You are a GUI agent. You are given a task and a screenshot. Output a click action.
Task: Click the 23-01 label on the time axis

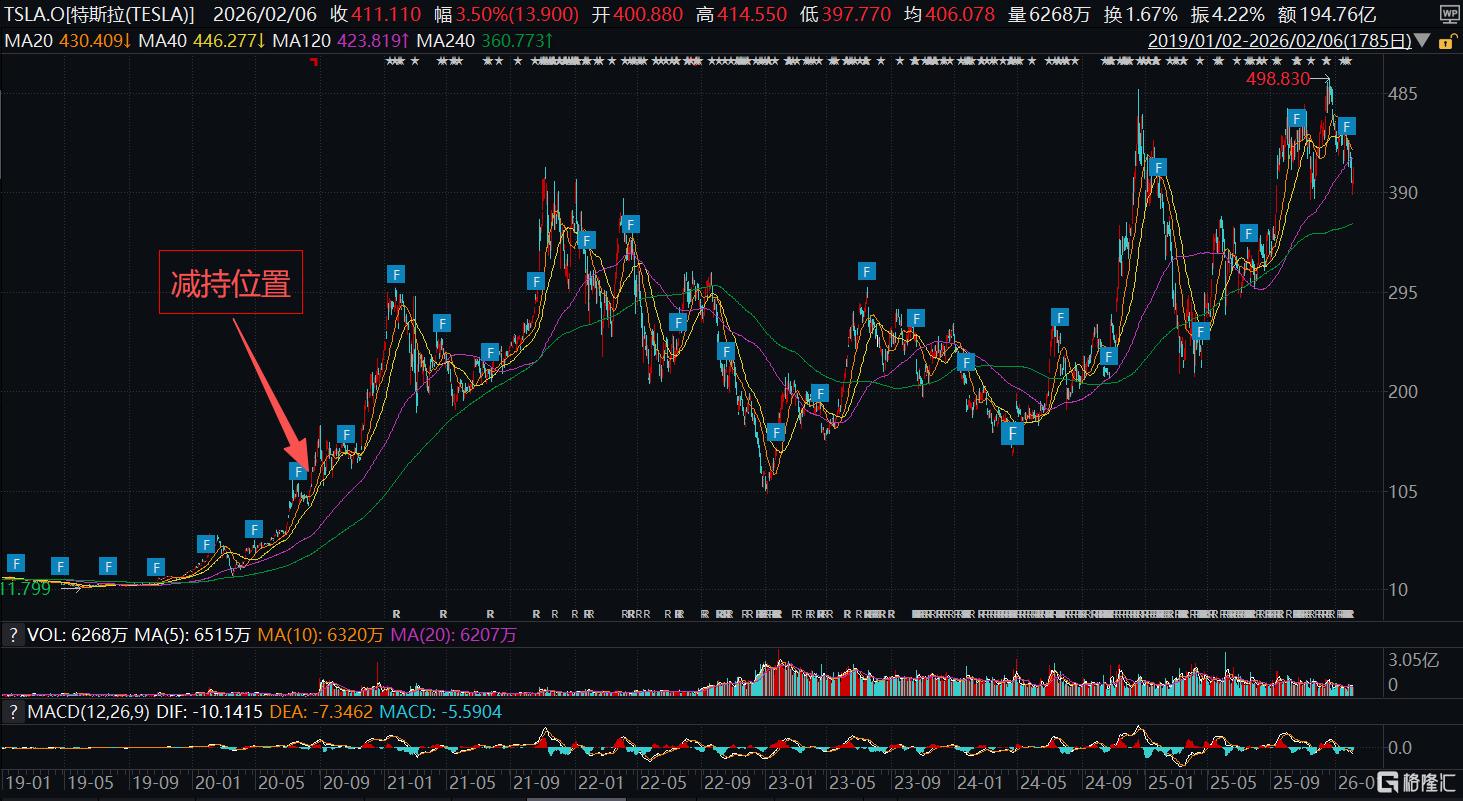791,782
